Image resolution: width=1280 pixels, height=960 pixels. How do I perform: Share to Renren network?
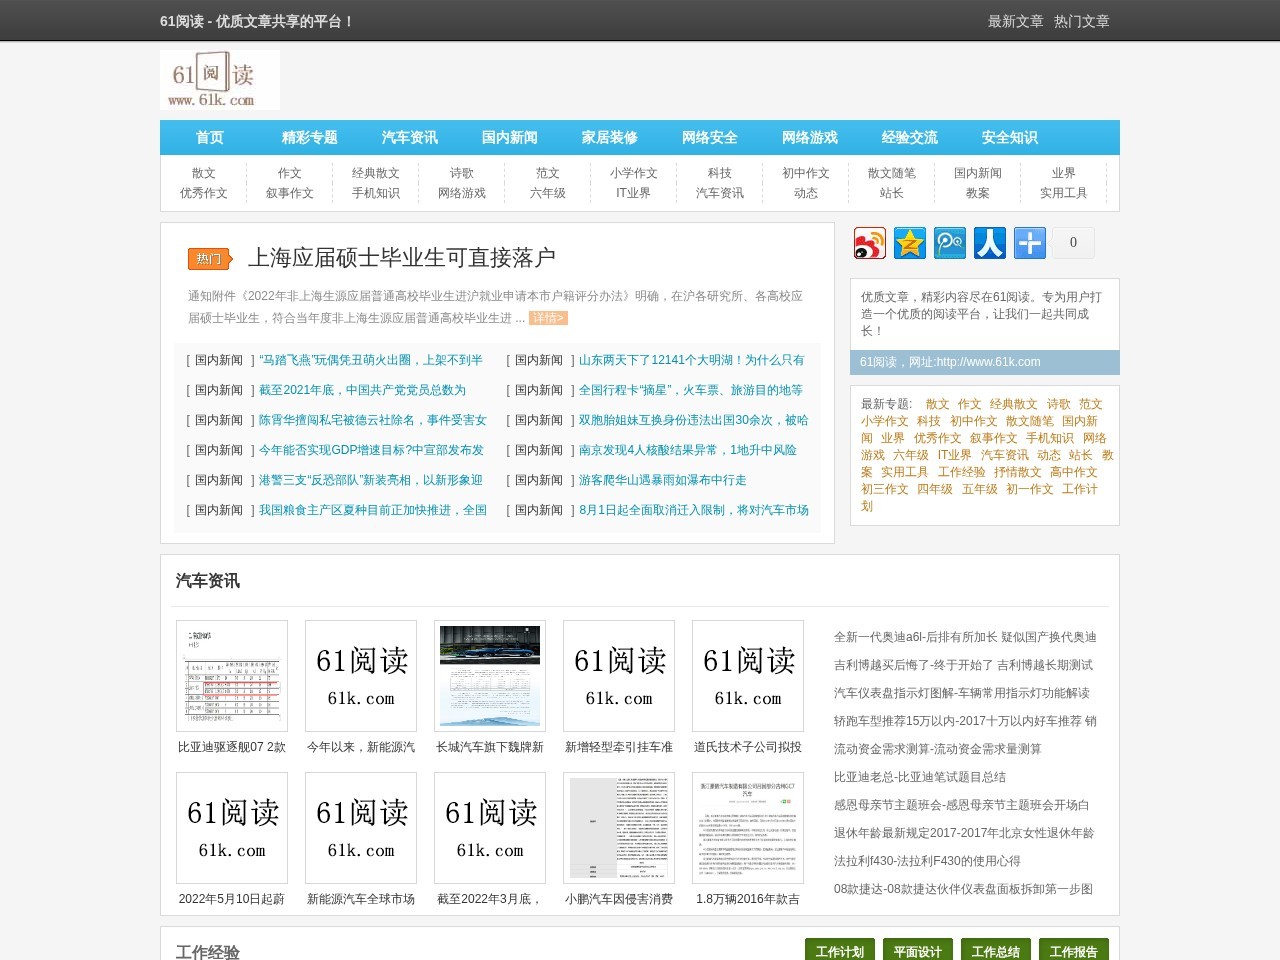[990, 242]
